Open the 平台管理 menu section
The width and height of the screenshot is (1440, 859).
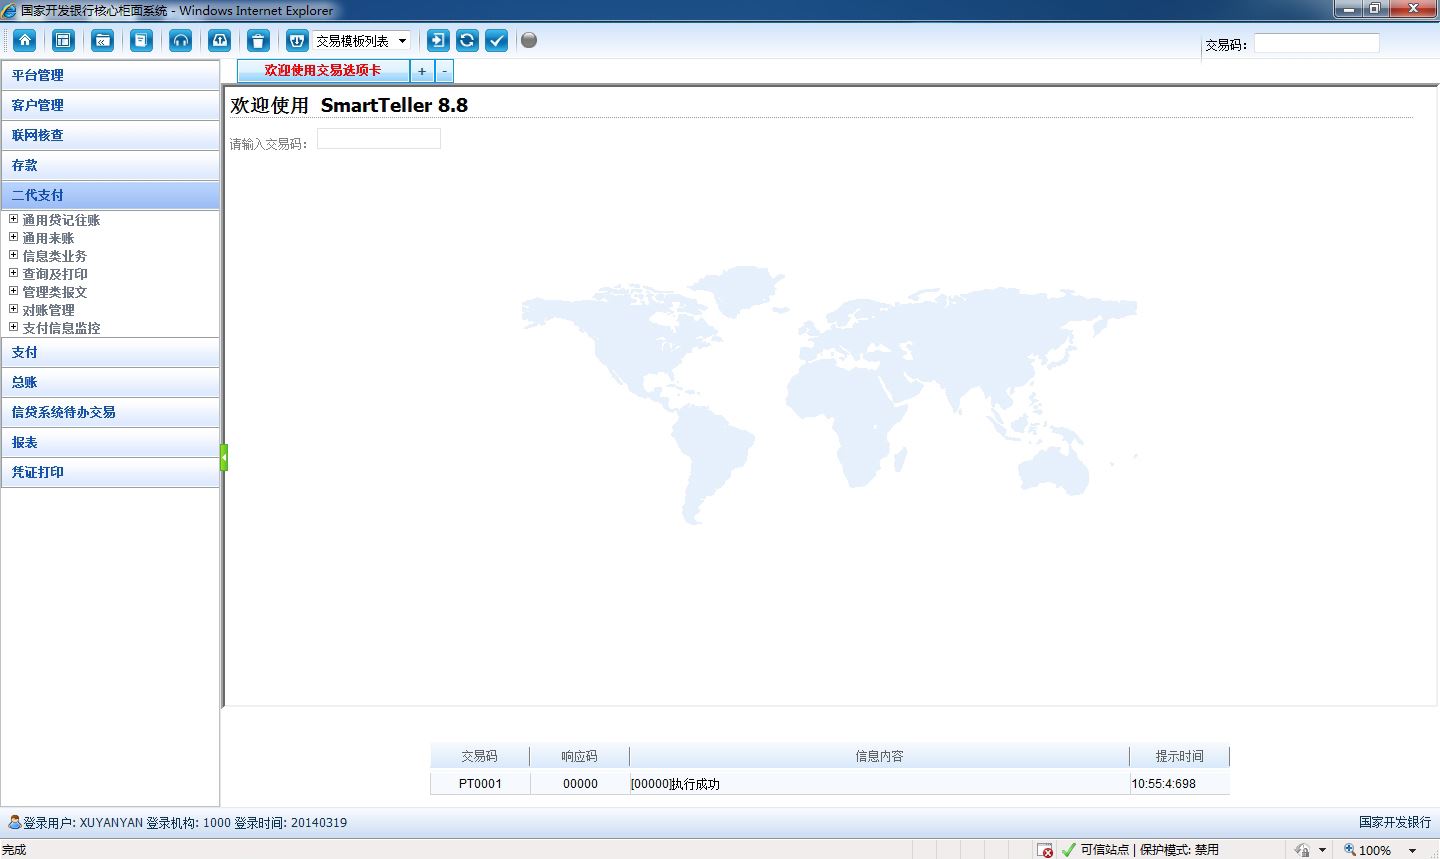pos(110,75)
